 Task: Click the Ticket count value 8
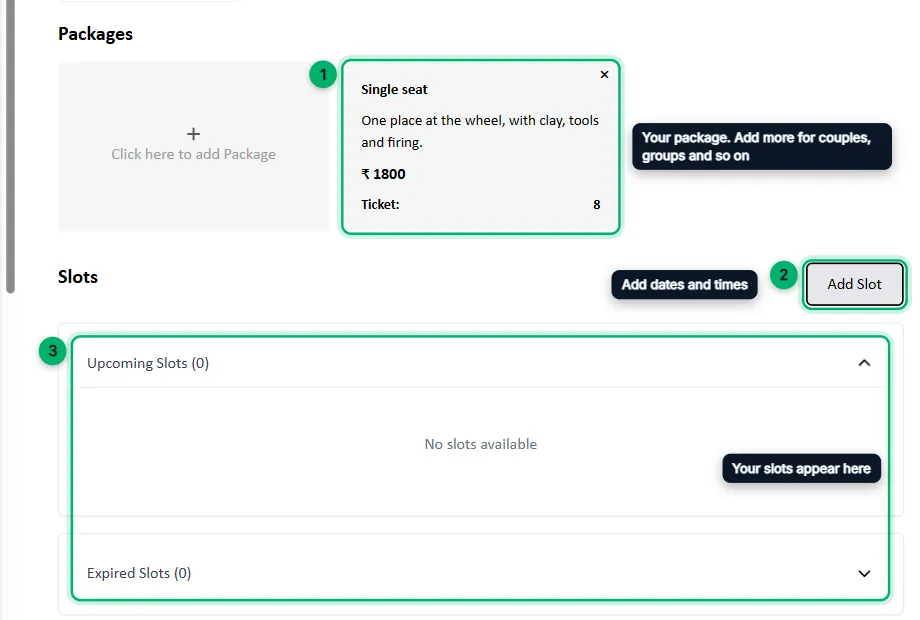point(597,205)
